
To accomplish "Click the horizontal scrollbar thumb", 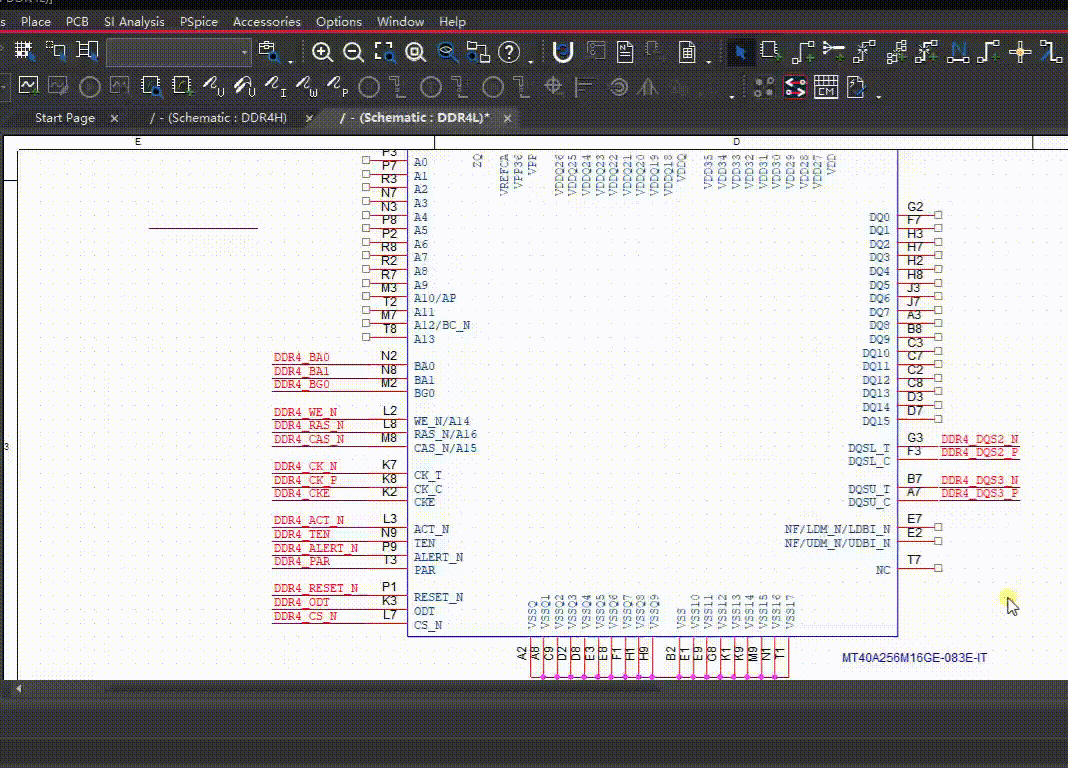I will [x=381, y=689].
